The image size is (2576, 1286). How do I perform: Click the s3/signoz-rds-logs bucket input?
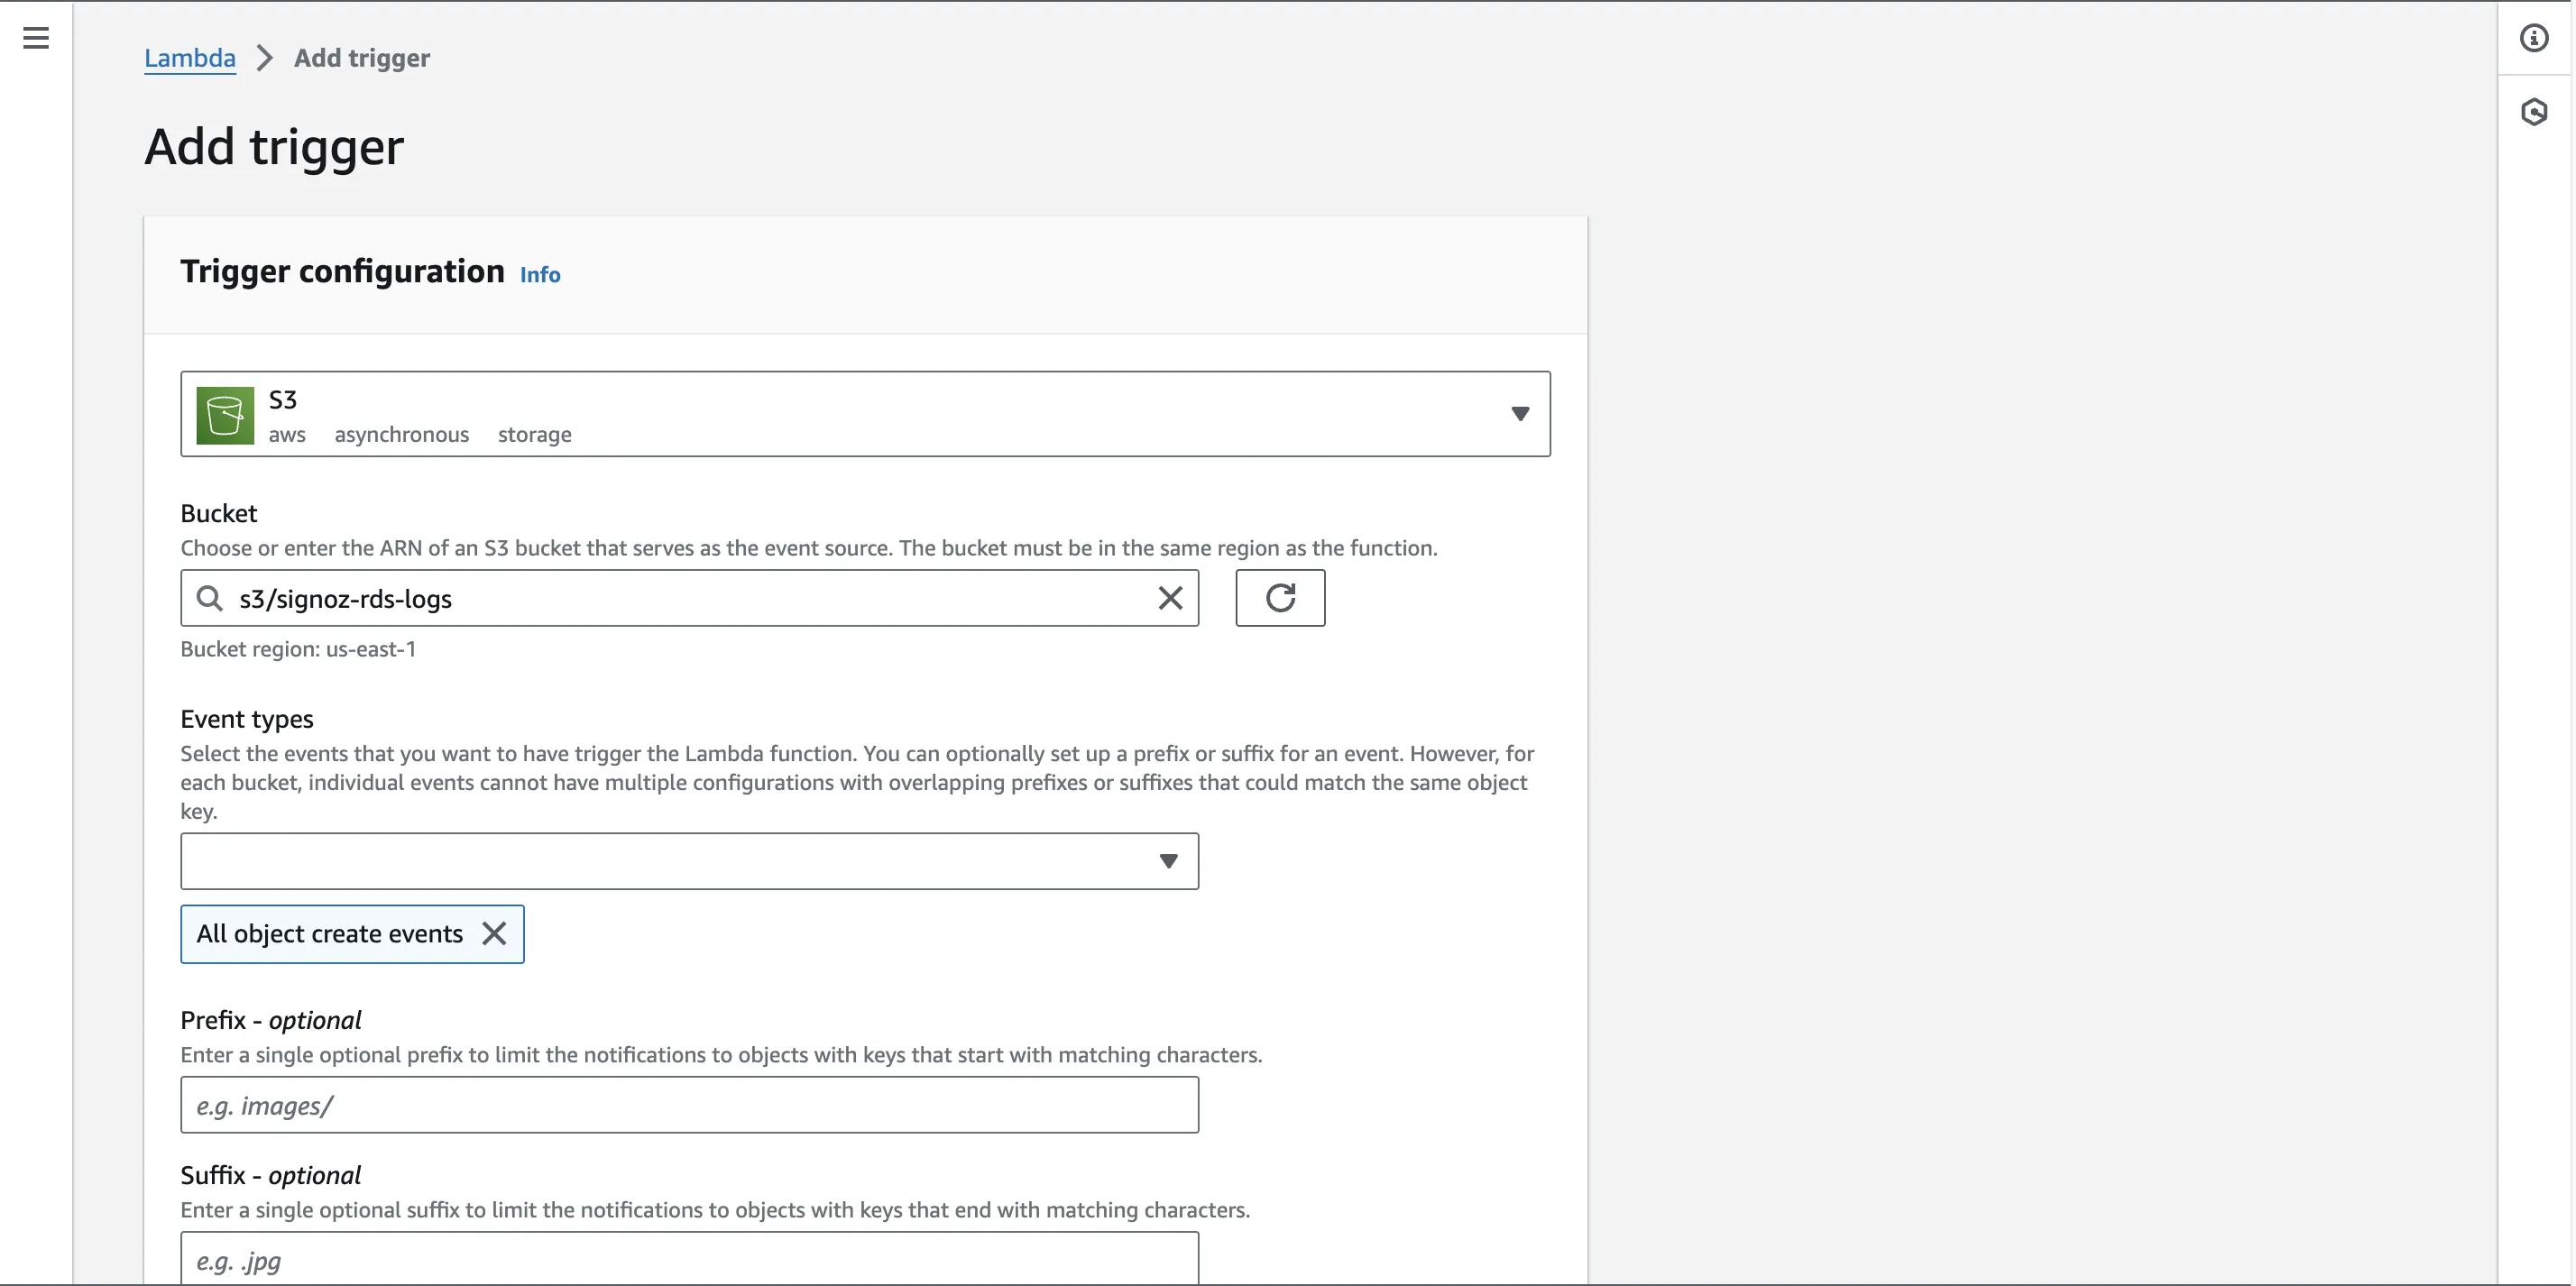pyautogui.click(x=690, y=598)
